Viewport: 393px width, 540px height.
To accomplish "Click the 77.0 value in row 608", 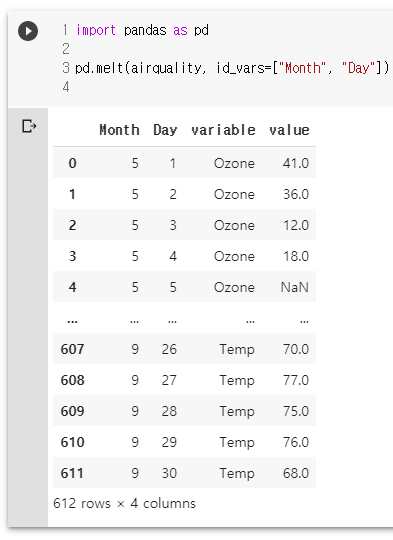I will 296,380.
